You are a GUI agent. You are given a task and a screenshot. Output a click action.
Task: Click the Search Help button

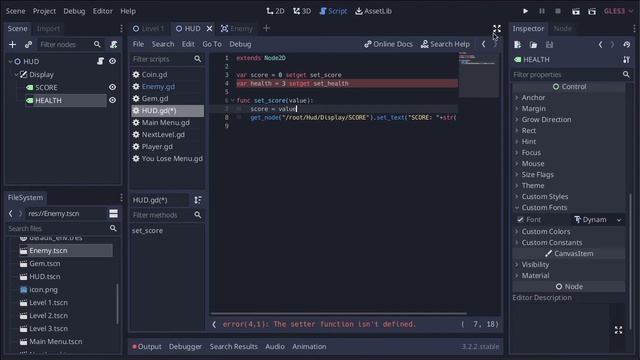(x=445, y=44)
